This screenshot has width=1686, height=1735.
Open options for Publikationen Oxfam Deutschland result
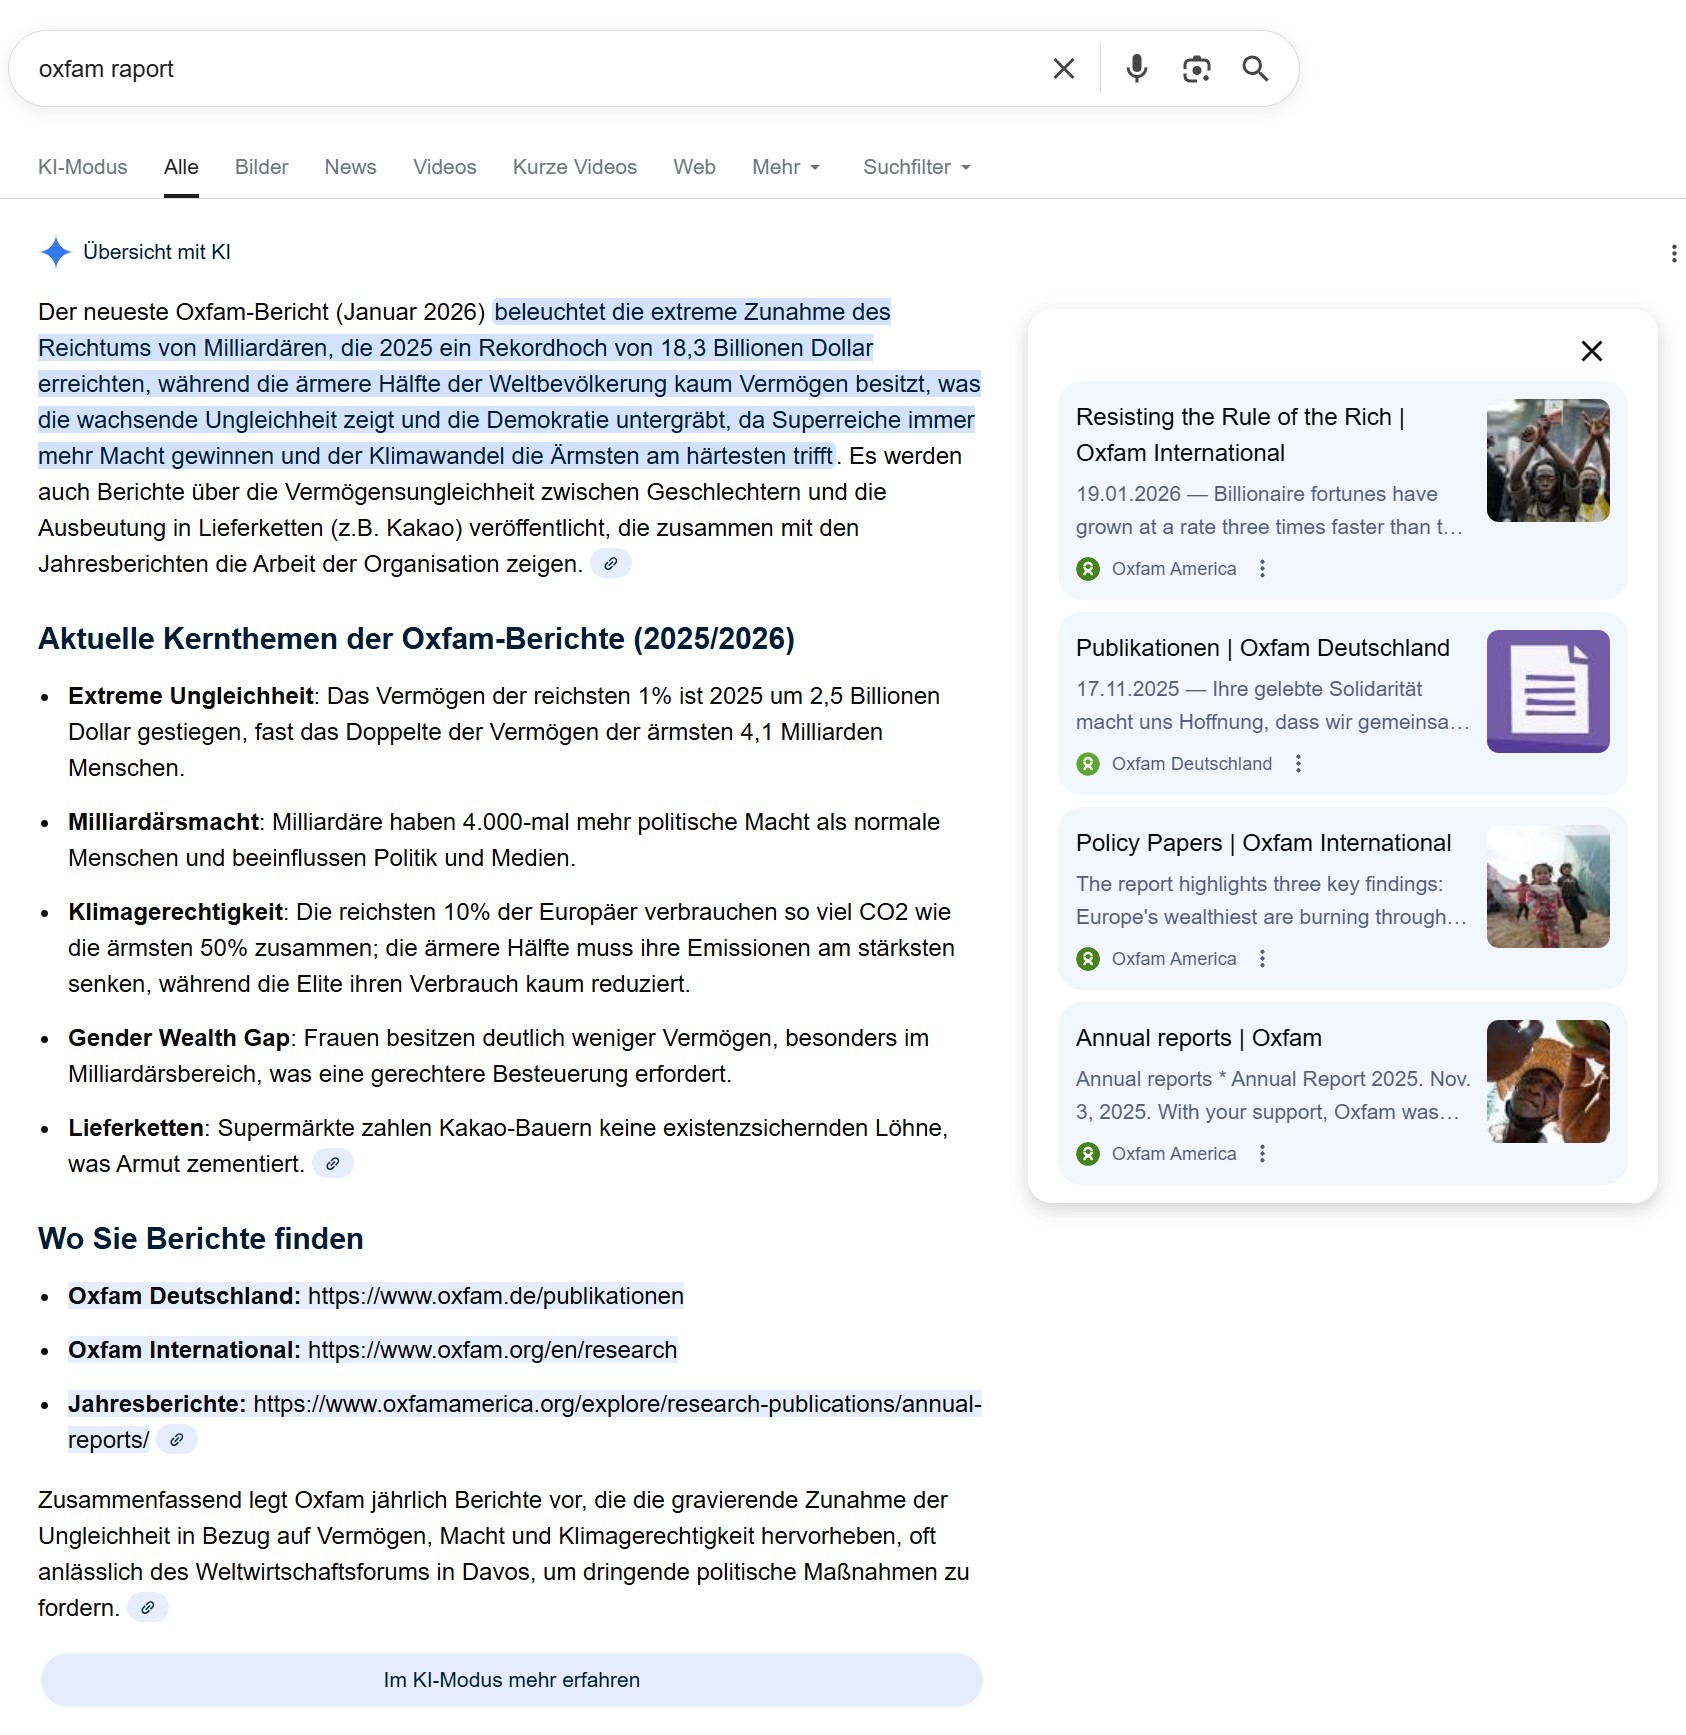(1298, 764)
